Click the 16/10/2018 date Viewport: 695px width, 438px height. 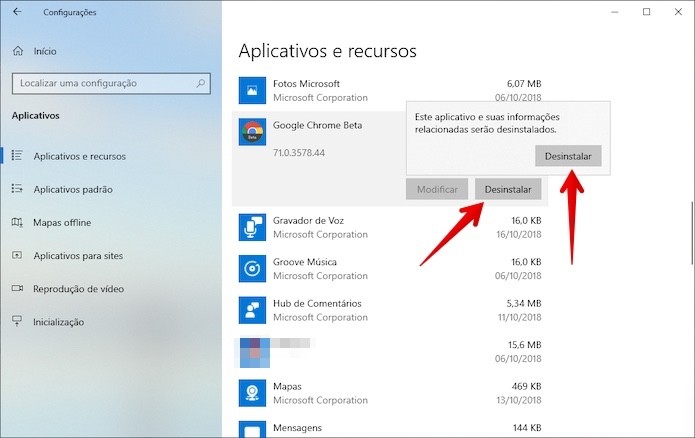519,235
